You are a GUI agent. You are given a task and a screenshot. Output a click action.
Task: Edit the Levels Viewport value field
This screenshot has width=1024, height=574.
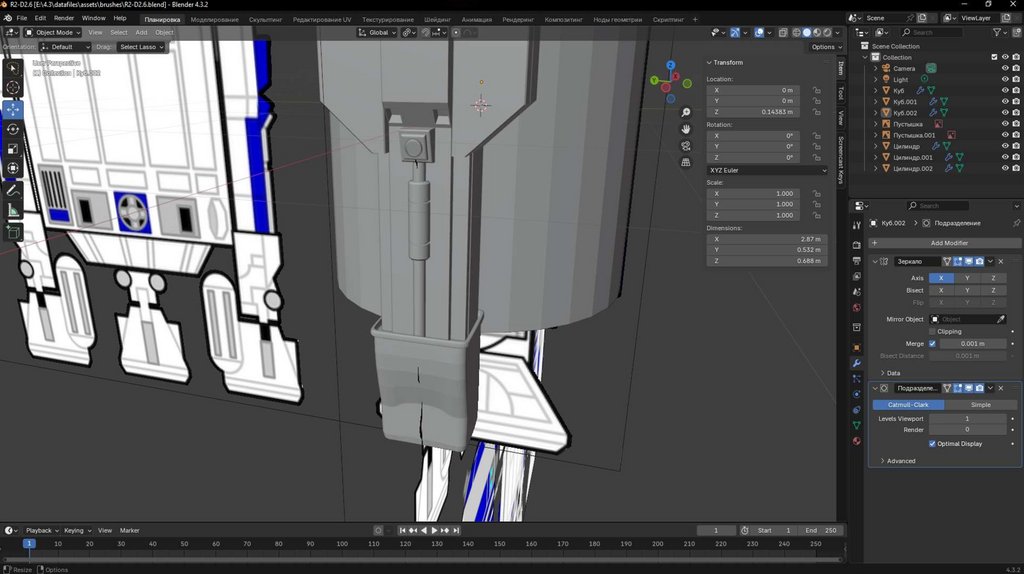(966, 418)
